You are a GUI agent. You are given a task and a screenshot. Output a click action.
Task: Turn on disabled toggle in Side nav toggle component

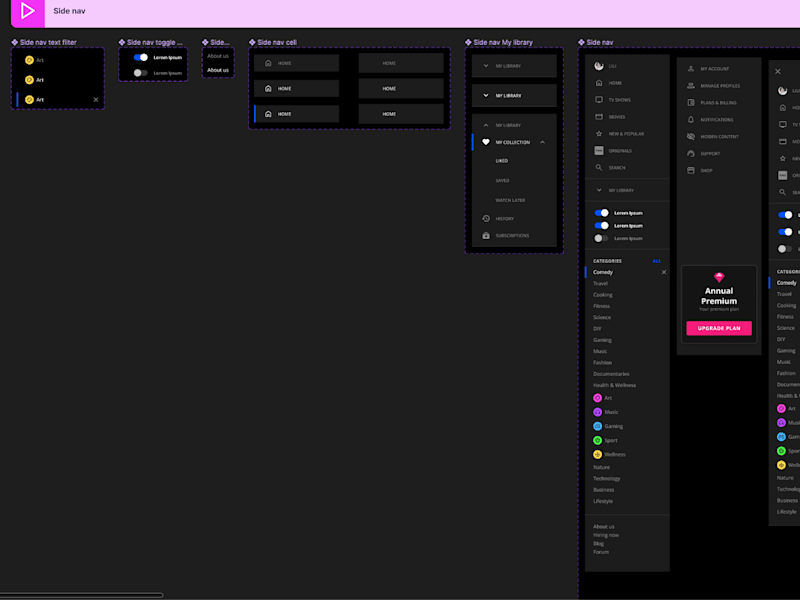pos(140,73)
